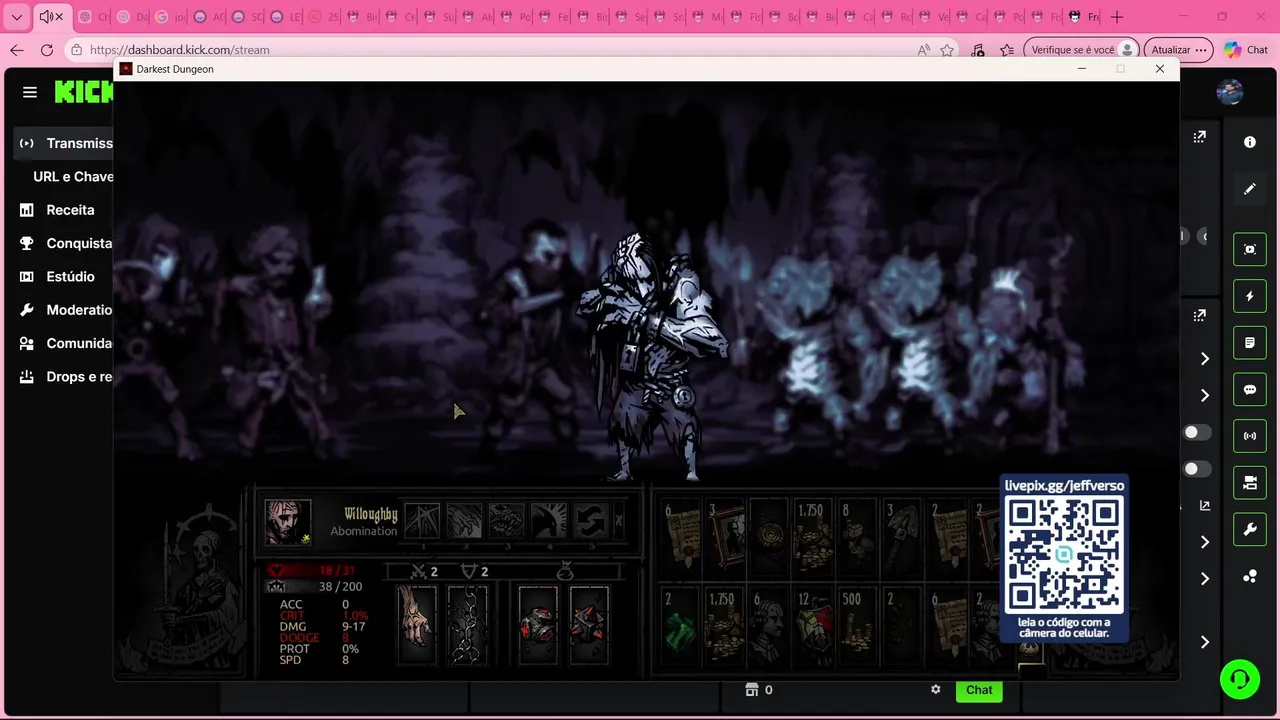Select the fifth transform skill icon
1280x720 pixels.
click(590, 521)
